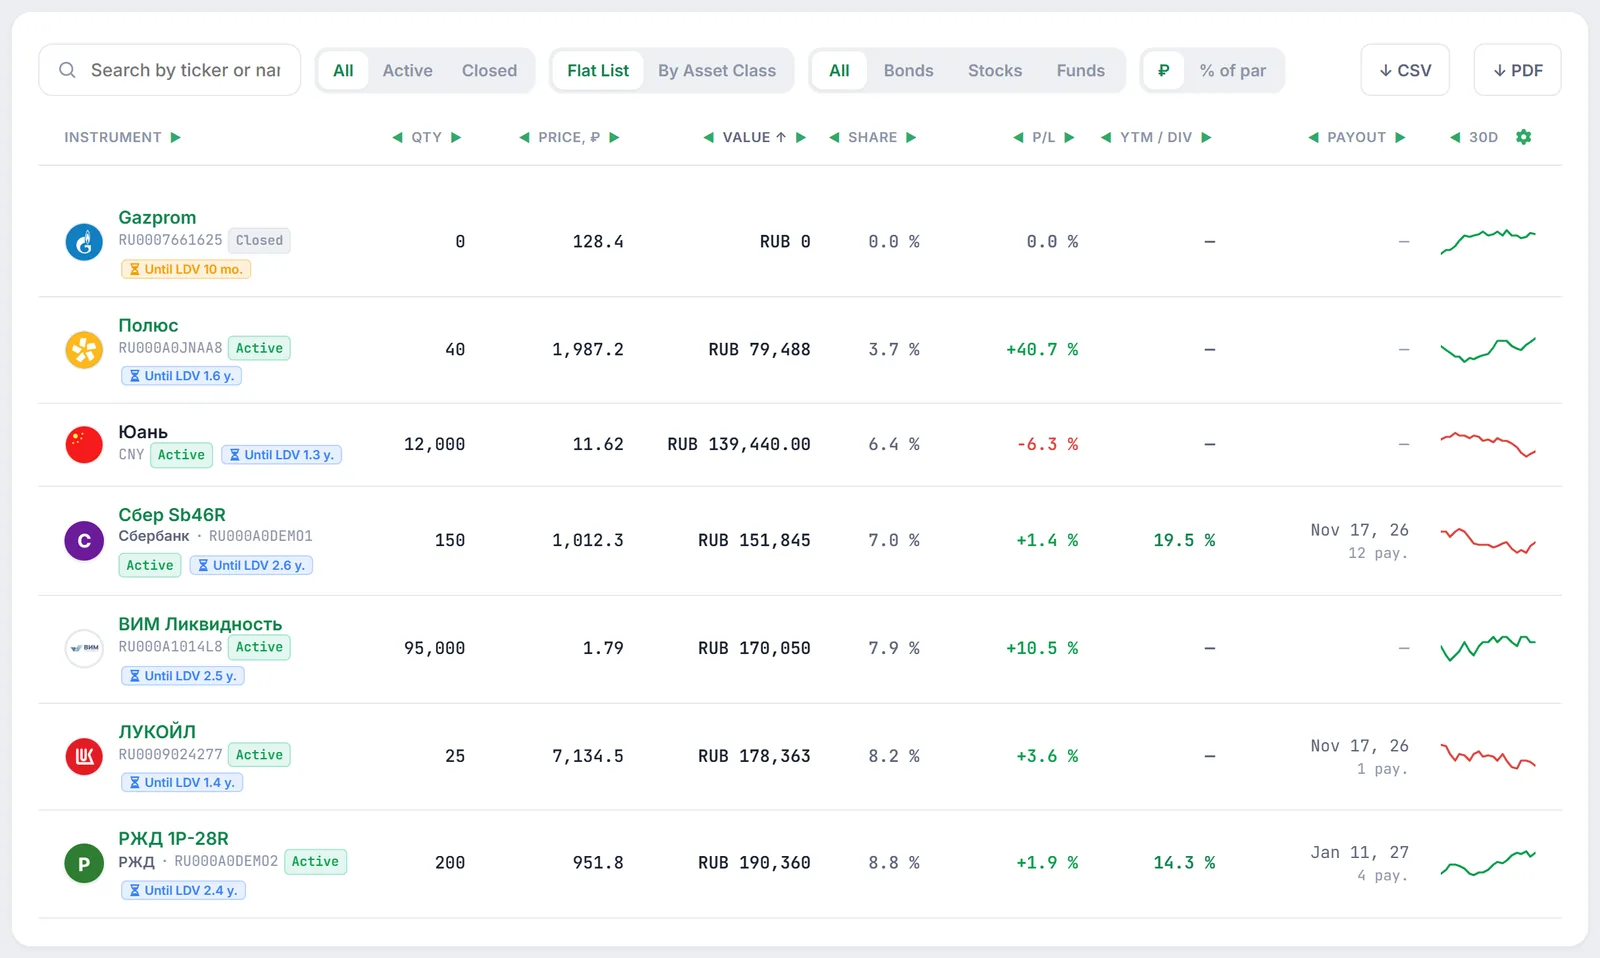1600x958 pixels.
Task: Show All positions status filter
Action: point(343,70)
